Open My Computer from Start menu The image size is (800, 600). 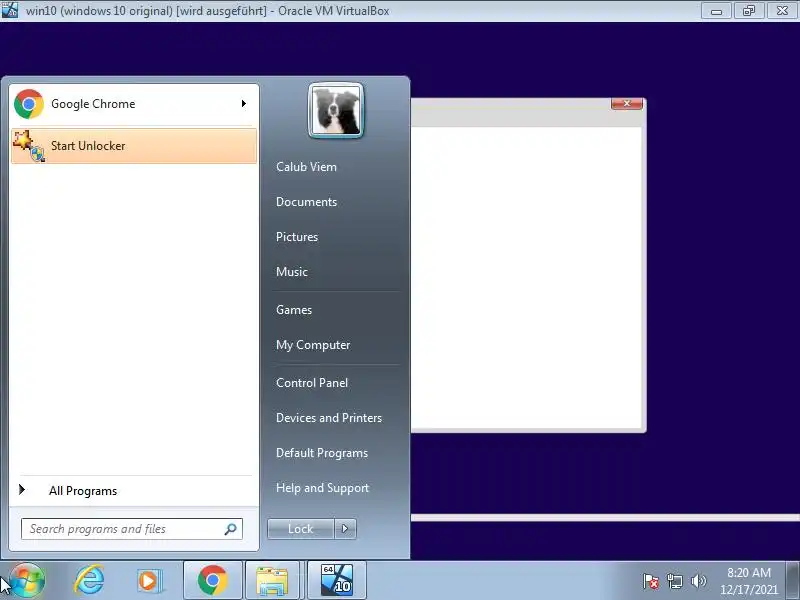coord(313,345)
